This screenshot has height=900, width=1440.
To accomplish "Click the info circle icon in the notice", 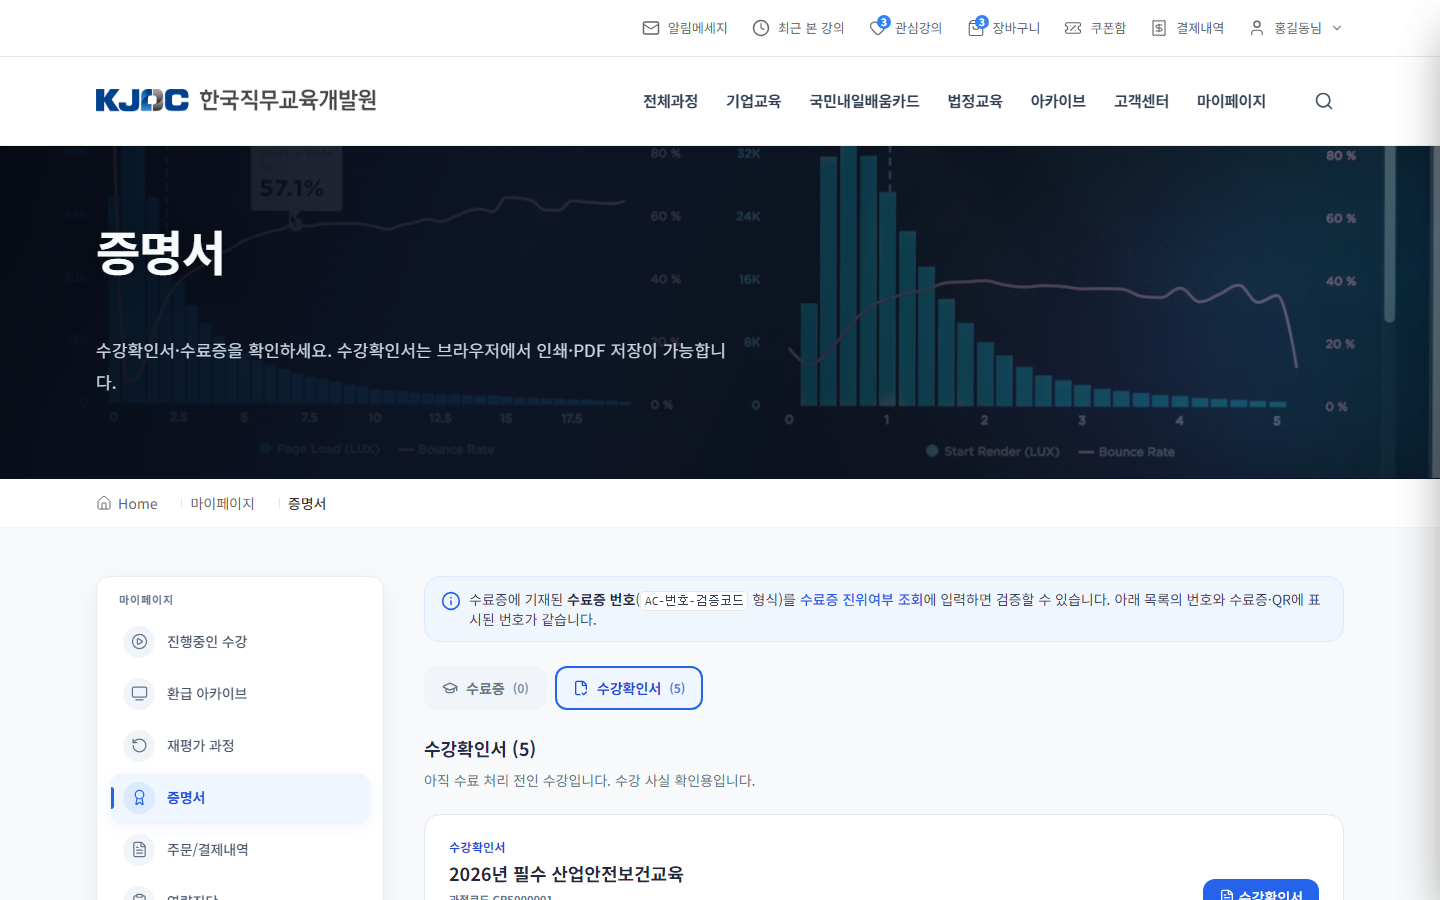I will (451, 601).
